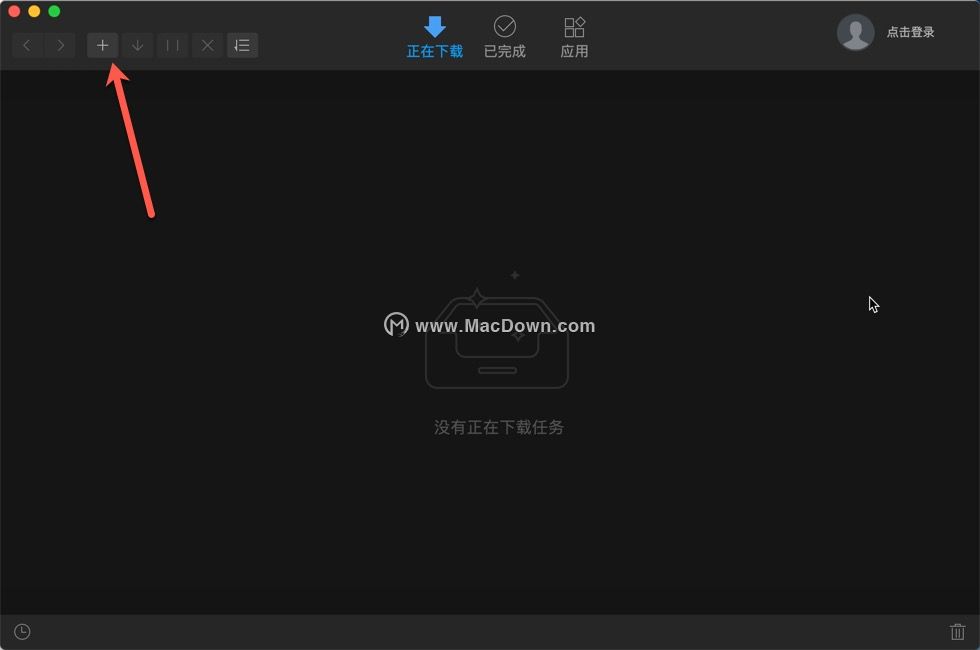Switch to 正在下载 tab
This screenshot has height=650, width=980.
pos(435,38)
